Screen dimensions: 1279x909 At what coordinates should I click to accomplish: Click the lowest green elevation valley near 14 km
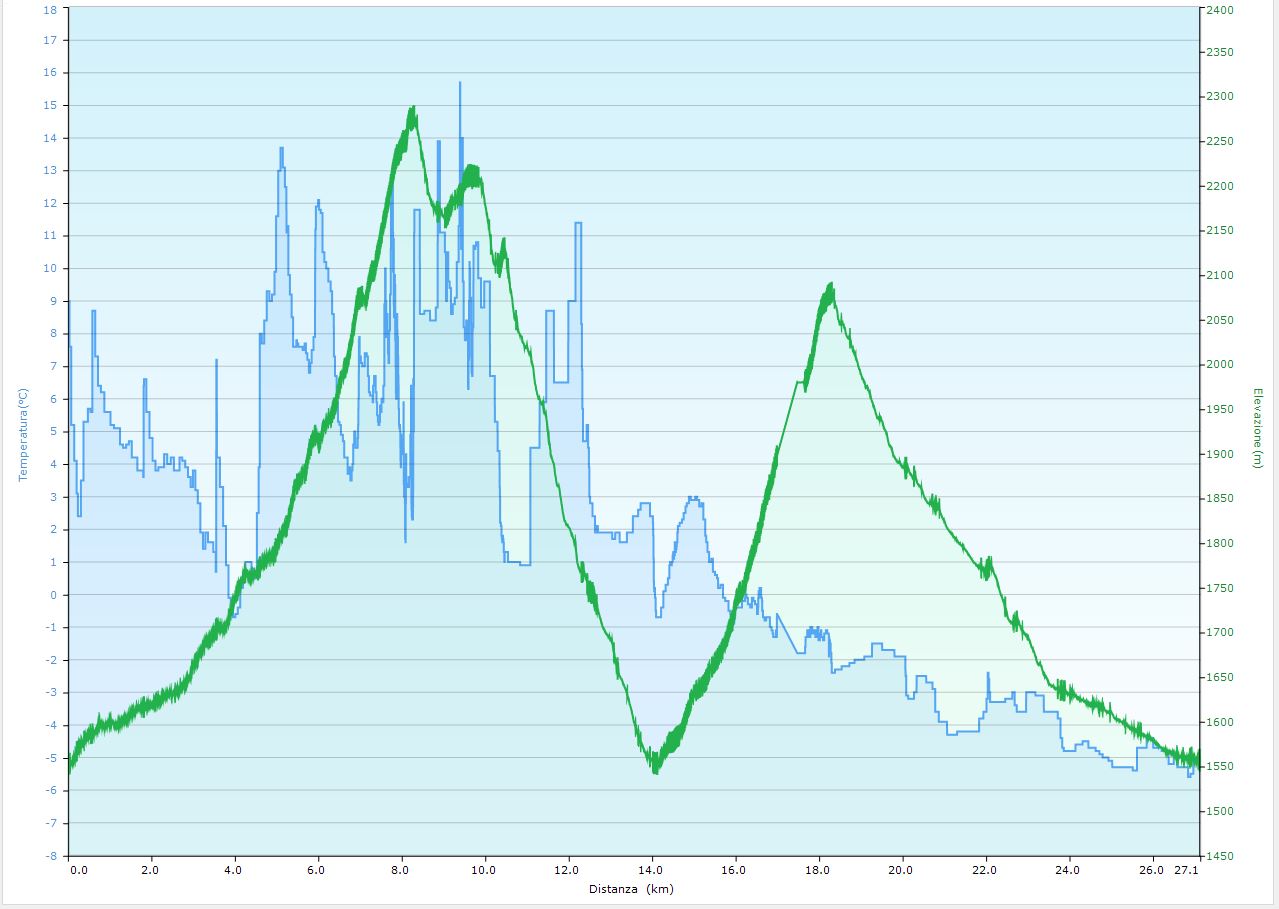point(655,771)
